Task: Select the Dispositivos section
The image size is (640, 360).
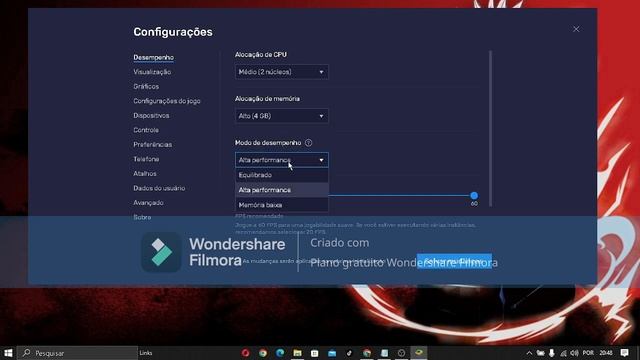Action: (x=151, y=116)
